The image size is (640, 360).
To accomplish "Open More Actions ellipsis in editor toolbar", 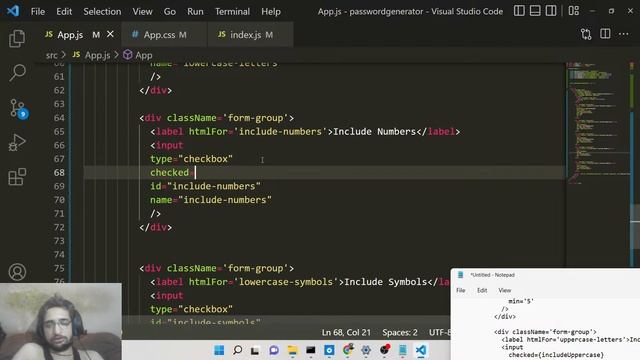I will (x=624, y=34).
